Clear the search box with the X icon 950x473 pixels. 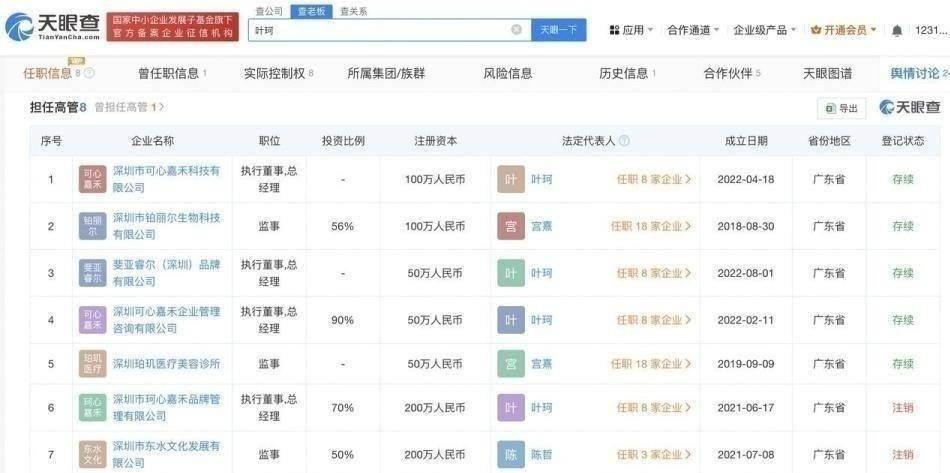[x=516, y=30]
